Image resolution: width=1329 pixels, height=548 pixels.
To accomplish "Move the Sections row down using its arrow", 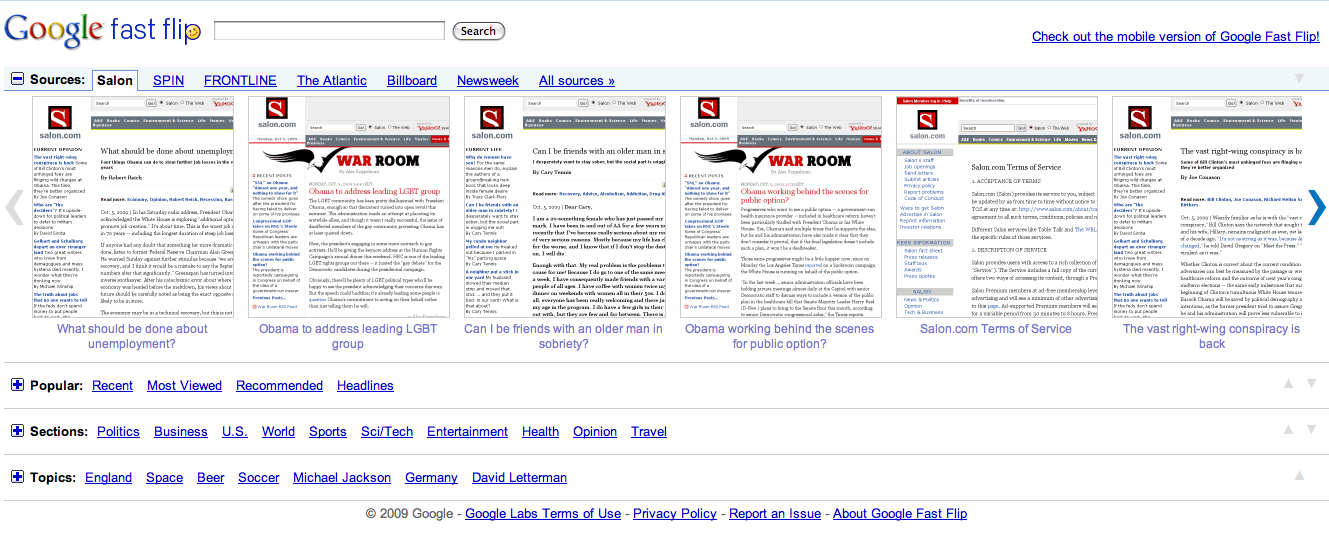I will tap(1311, 429).
